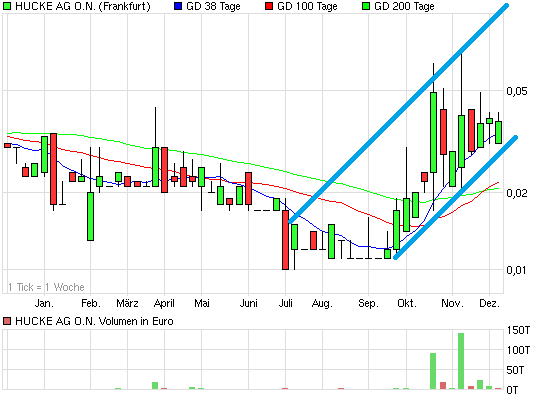Click the 'Sep.' month label
Image resolution: width=545 pixels, height=398 pixels.
[x=368, y=304]
